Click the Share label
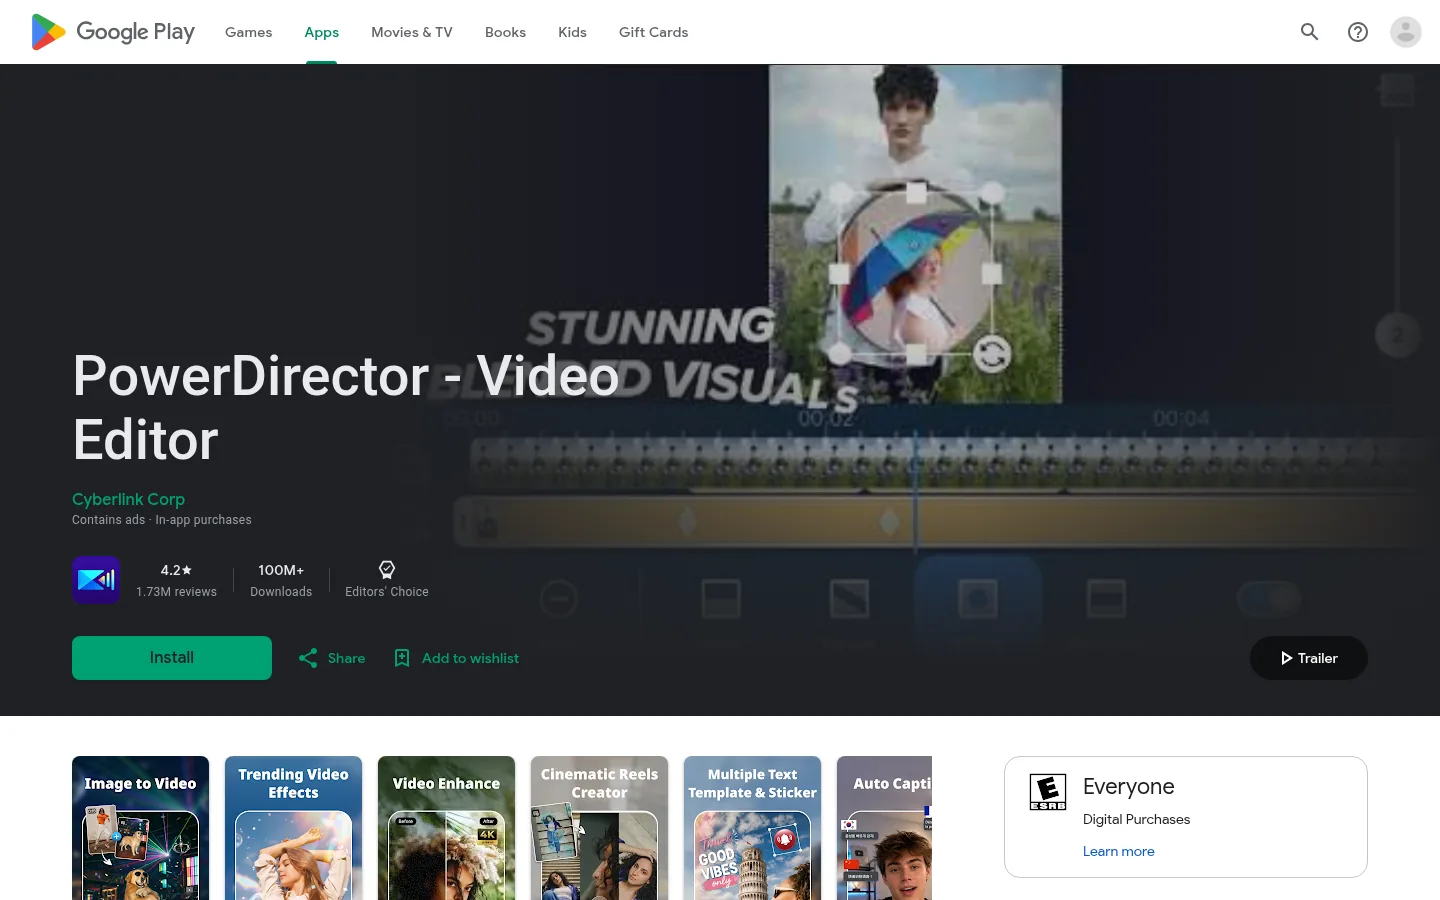 coord(346,658)
